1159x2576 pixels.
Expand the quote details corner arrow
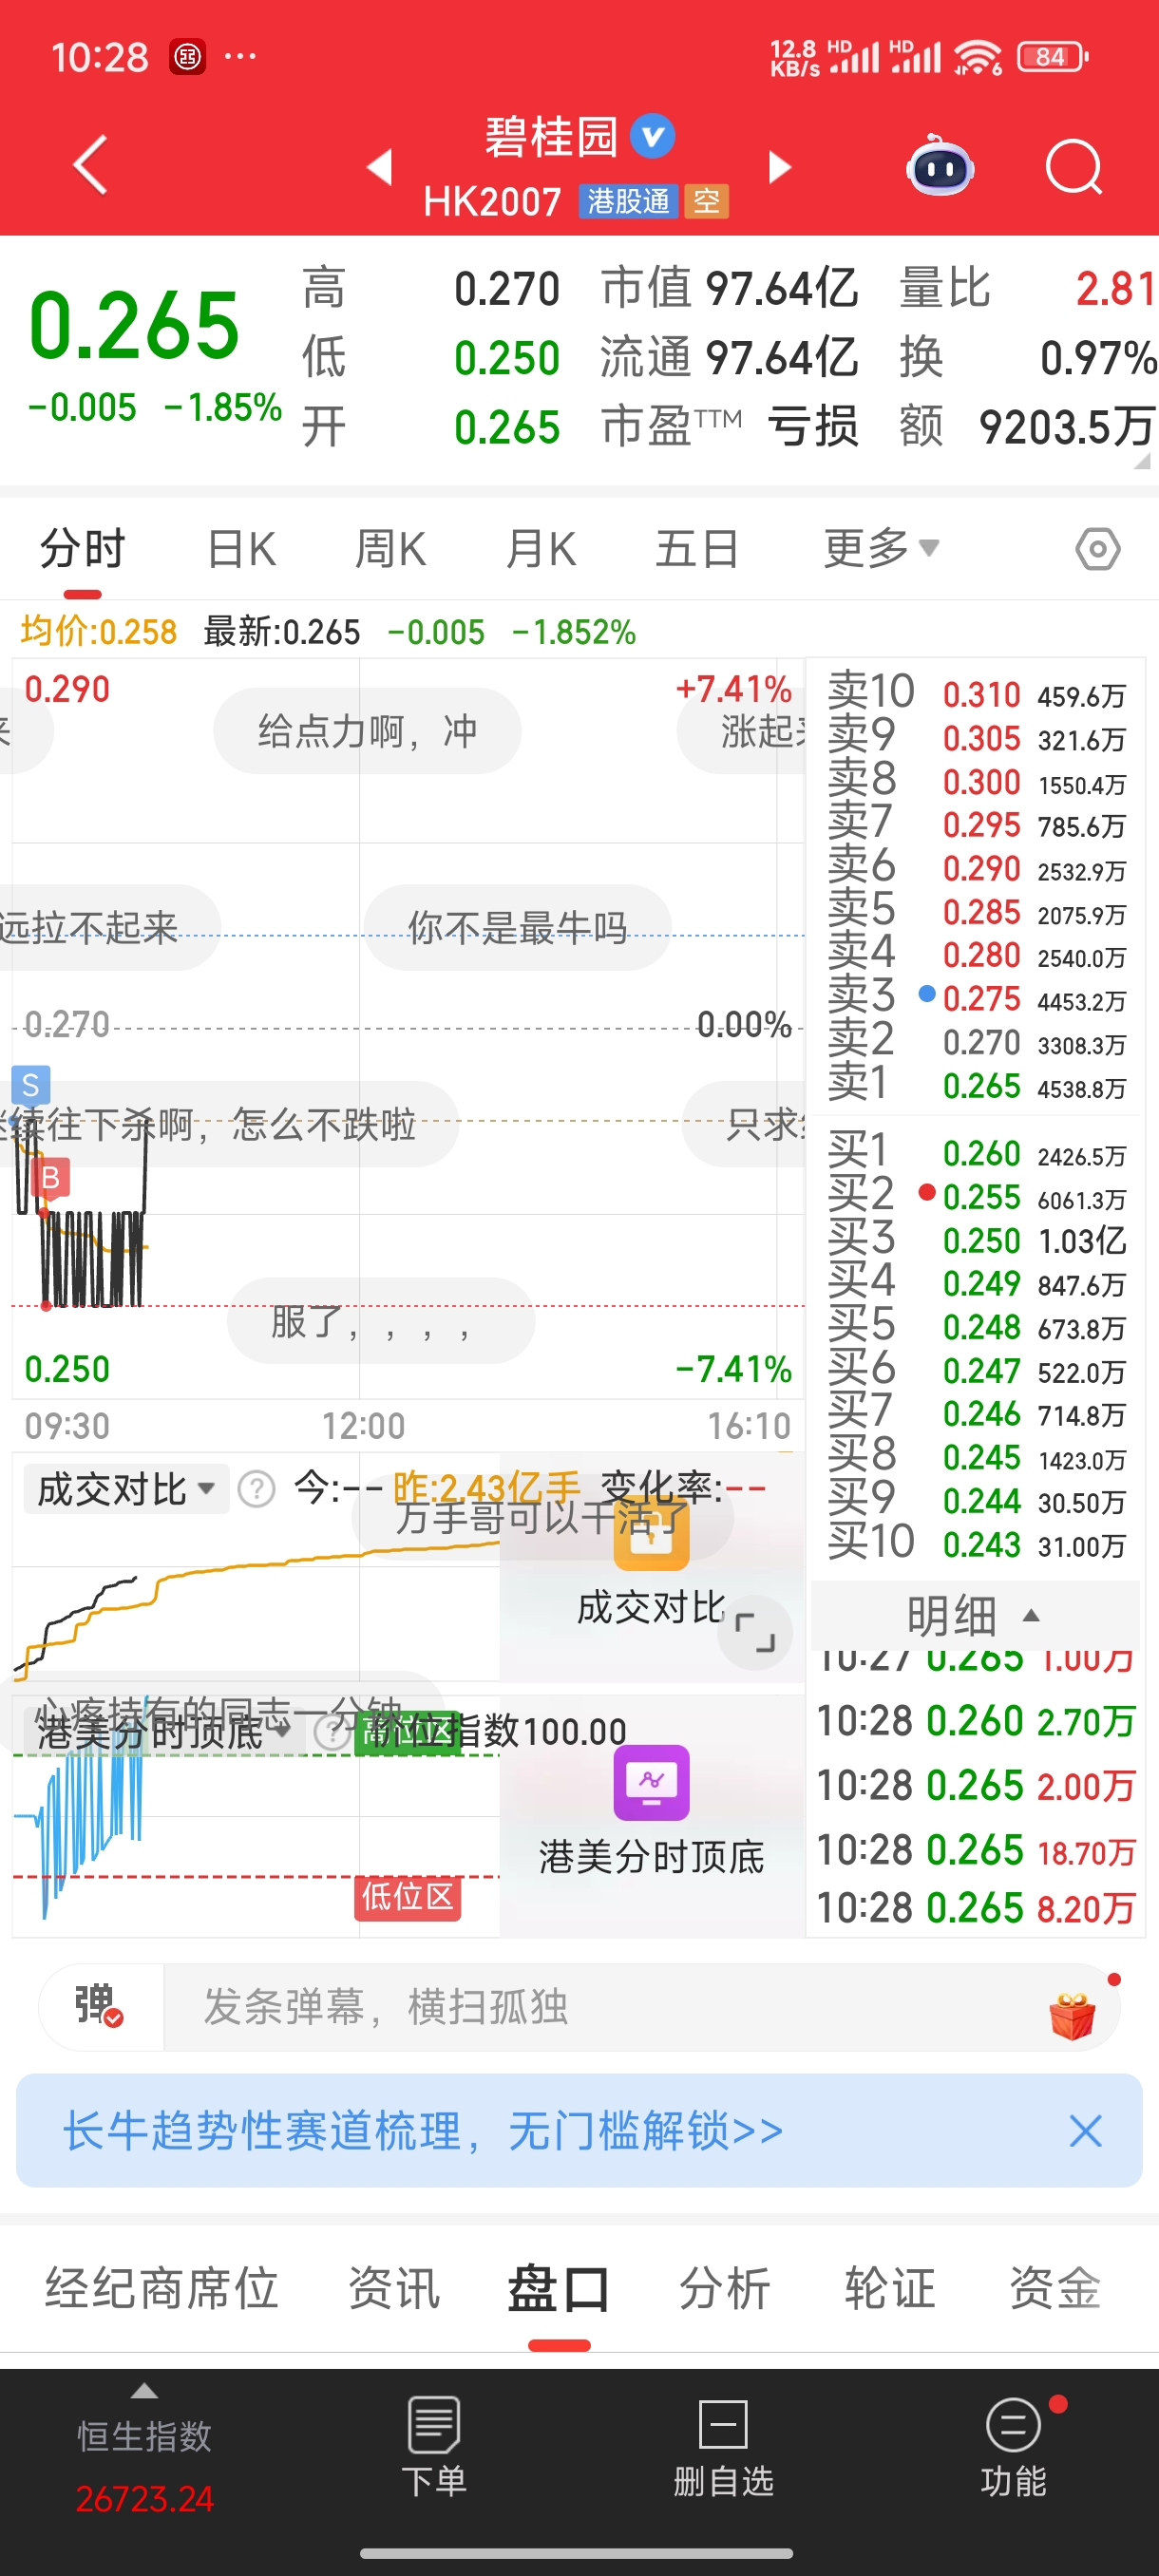(x=1142, y=460)
